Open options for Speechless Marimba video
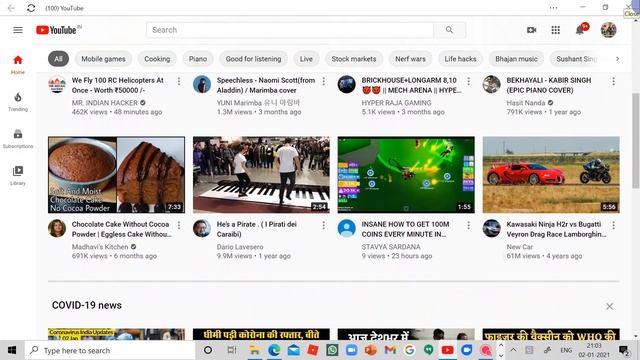 (324, 81)
